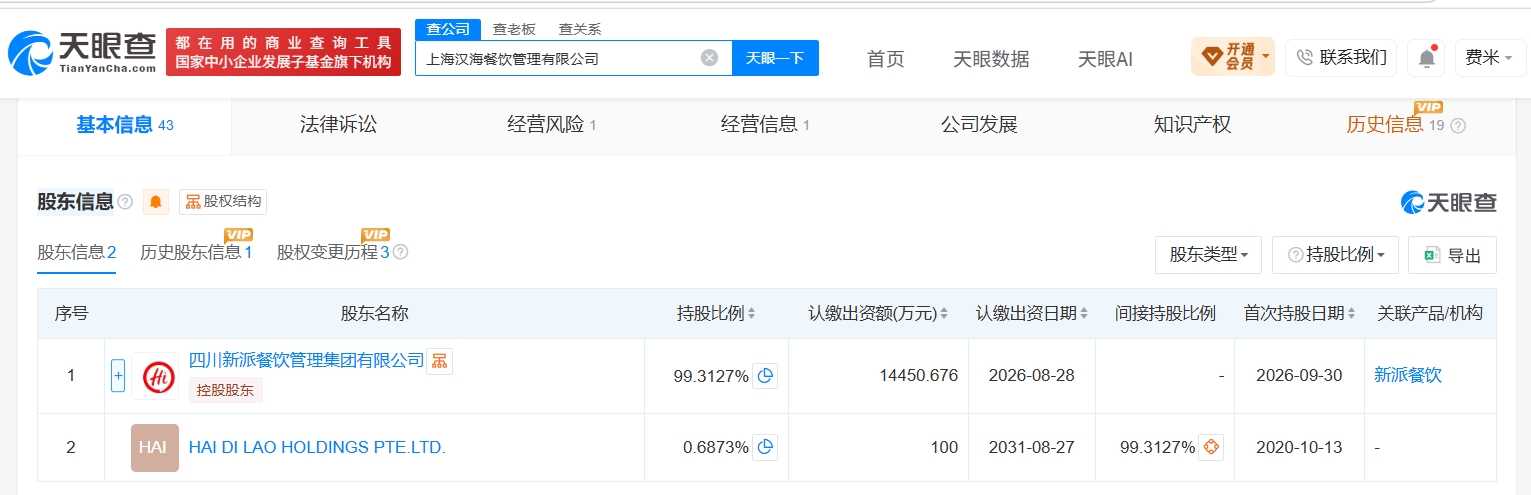Click pie chart icon beside 0.6873% holding
The height and width of the screenshot is (495, 1531).
tap(765, 447)
